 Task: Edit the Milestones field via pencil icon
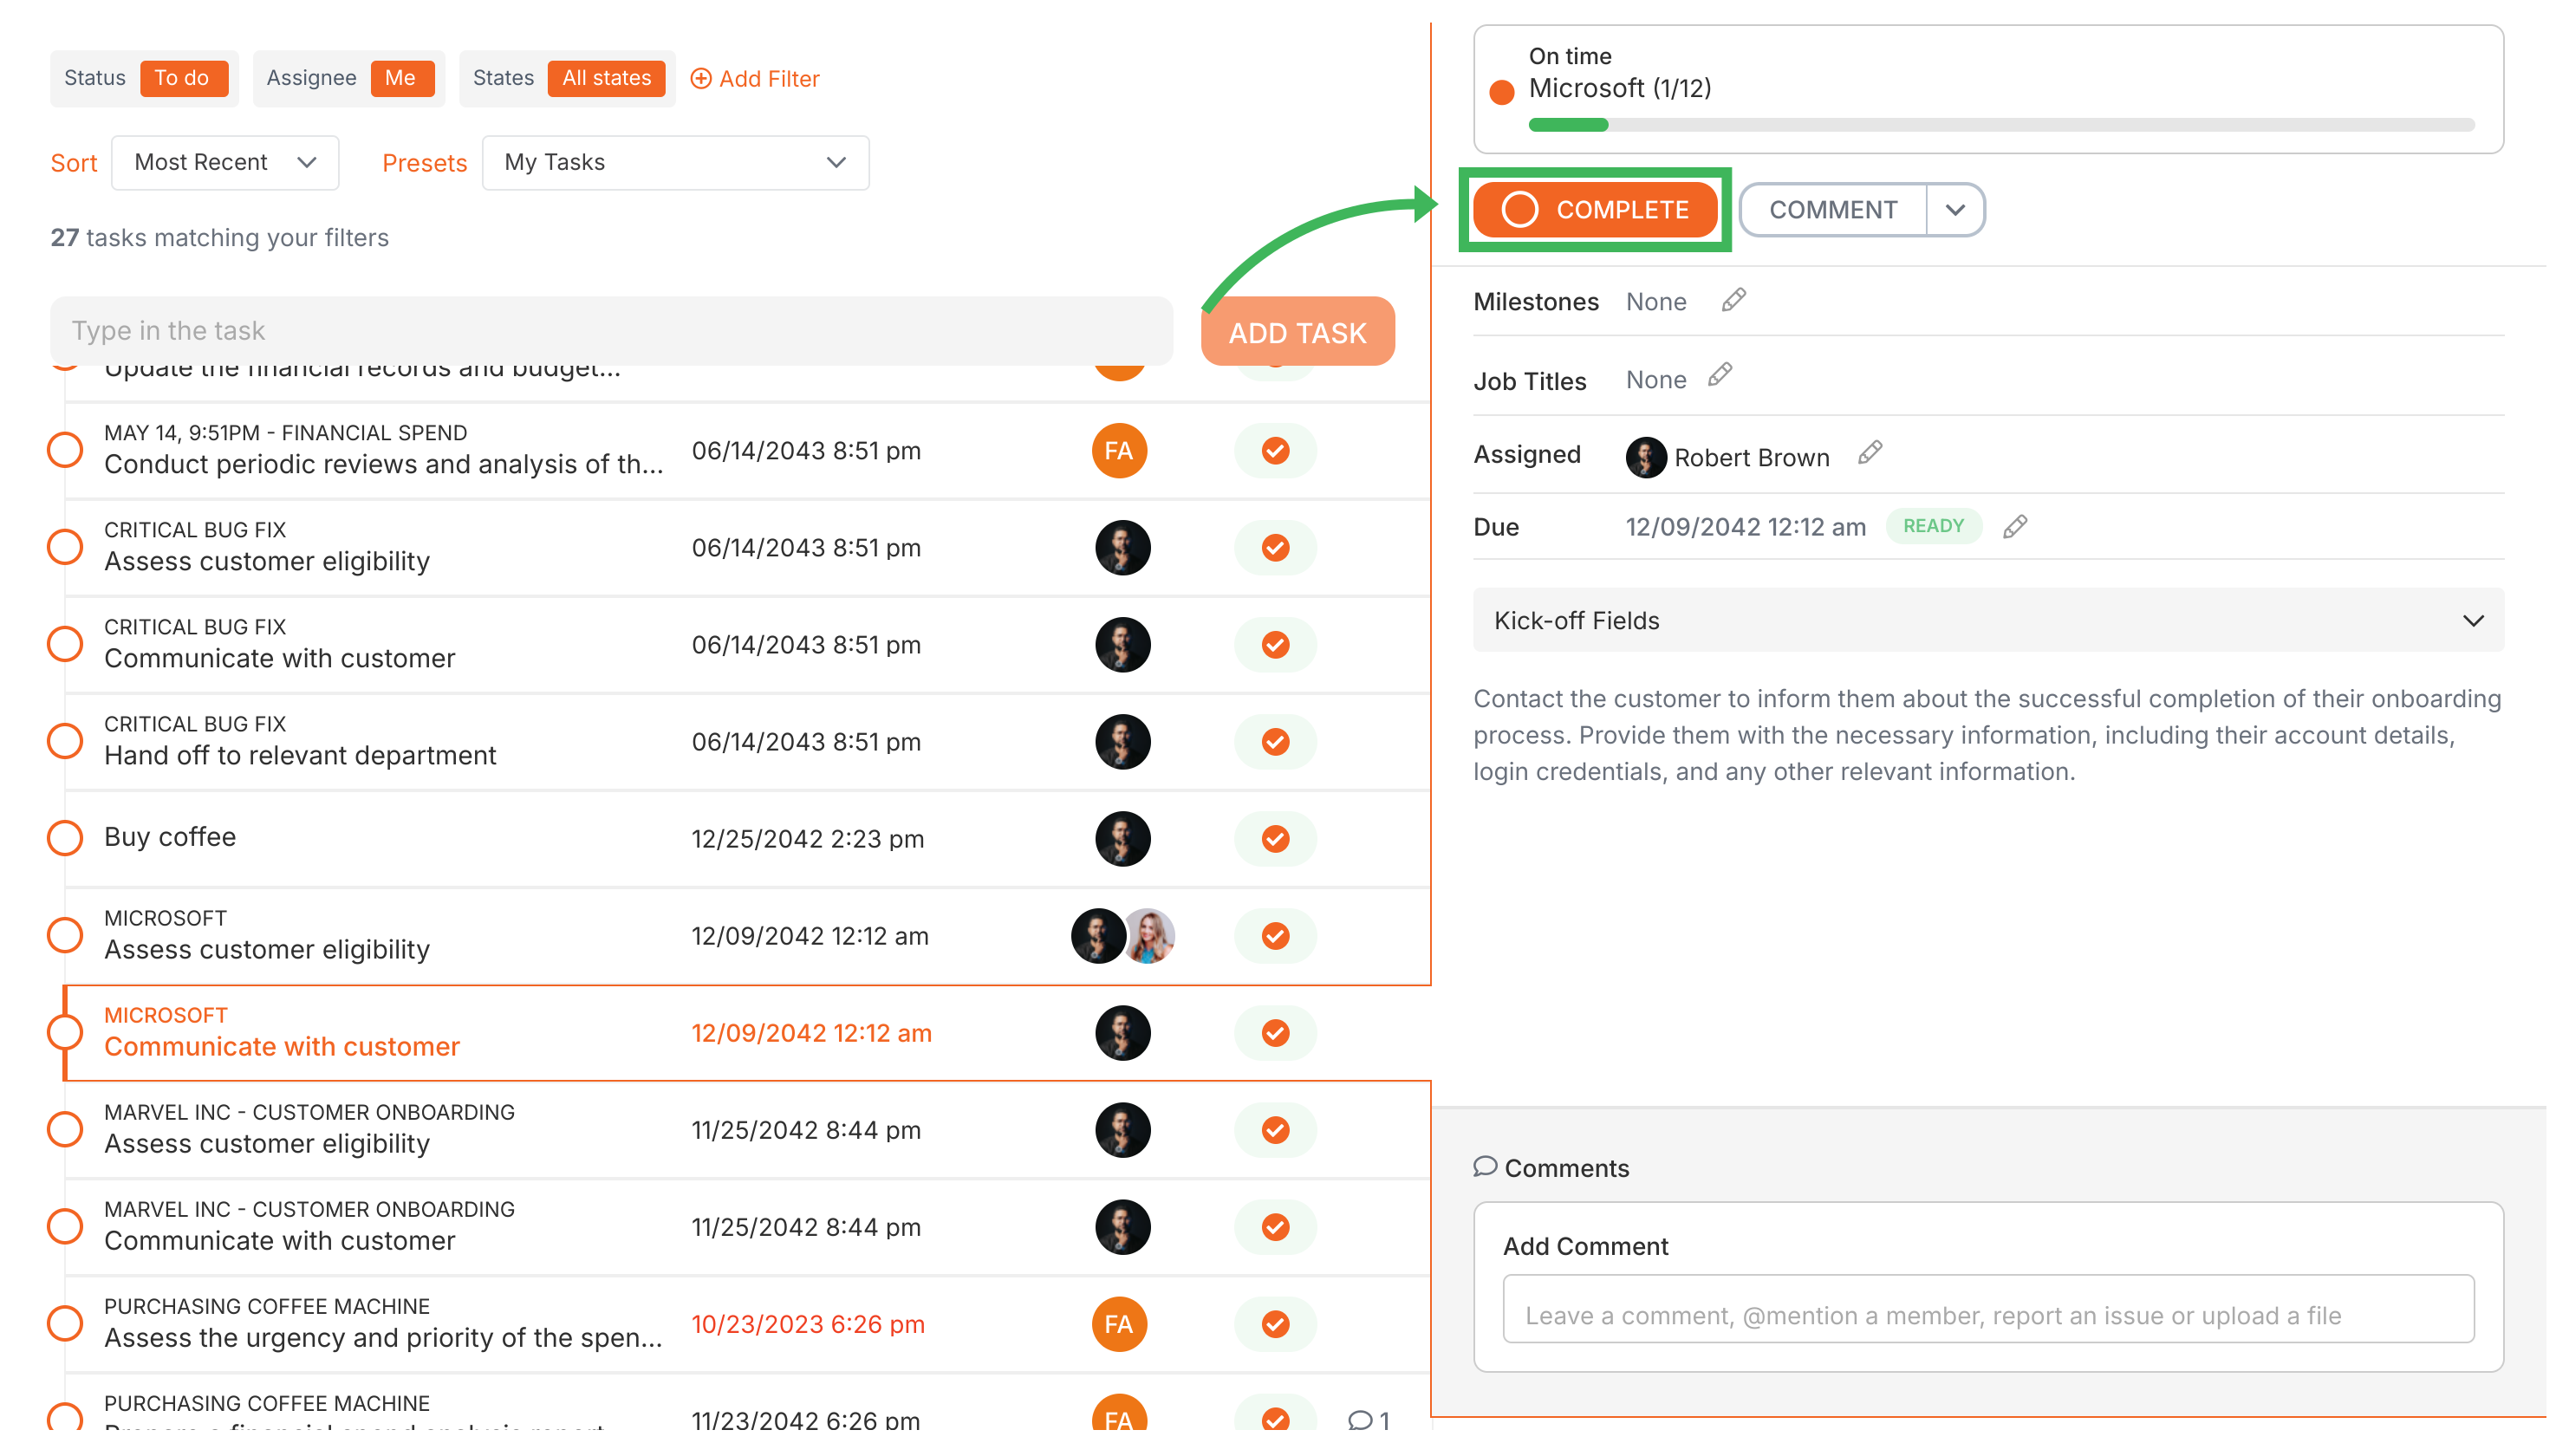click(1733, 300)
